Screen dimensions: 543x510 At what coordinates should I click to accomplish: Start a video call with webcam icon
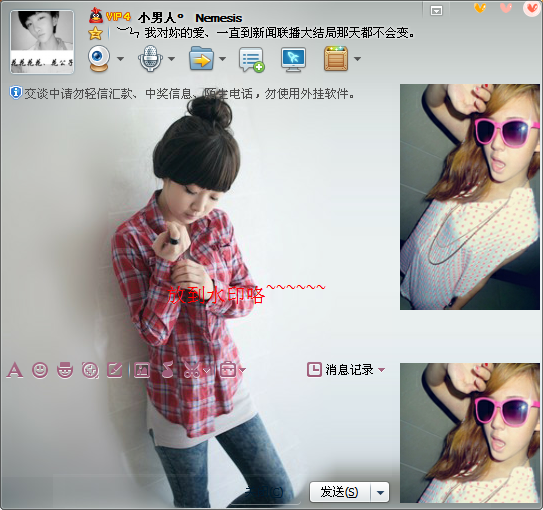(x=99, y=59)
